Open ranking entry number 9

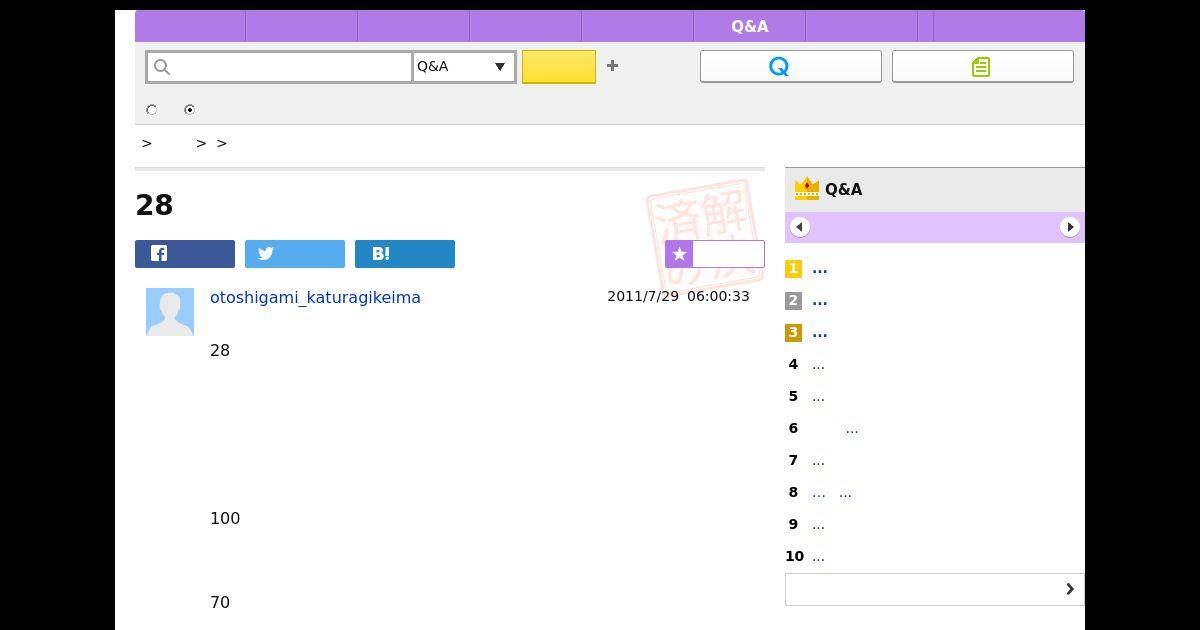click(x=818, y=525)
